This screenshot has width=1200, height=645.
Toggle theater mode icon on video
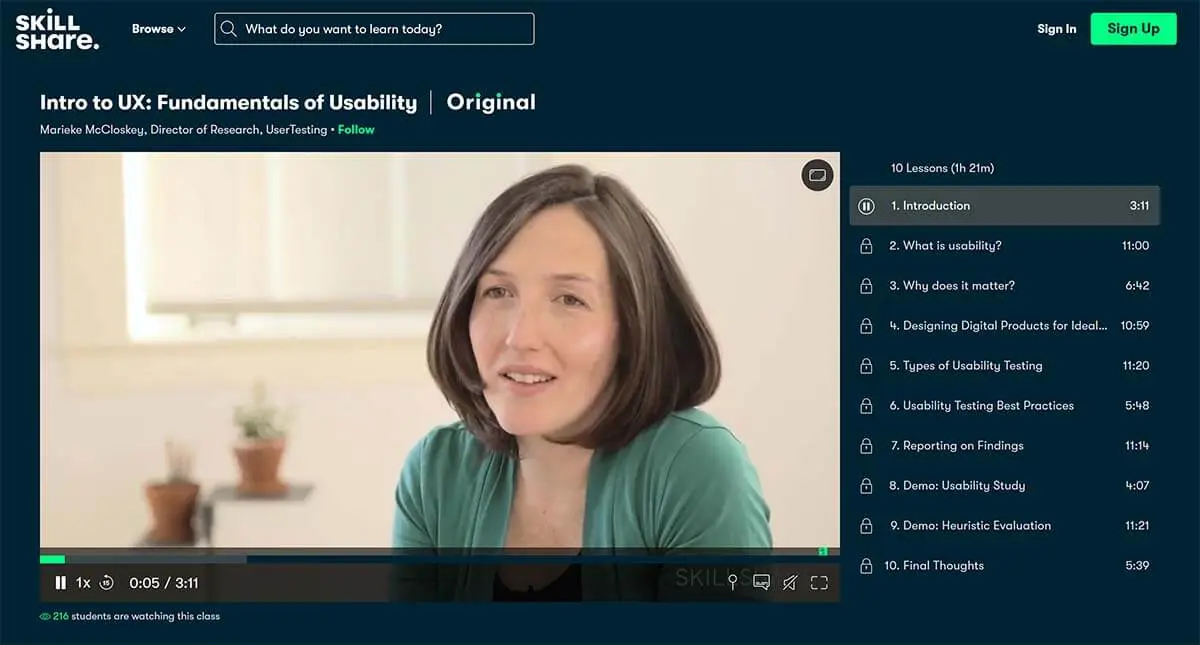click(817, 175)
